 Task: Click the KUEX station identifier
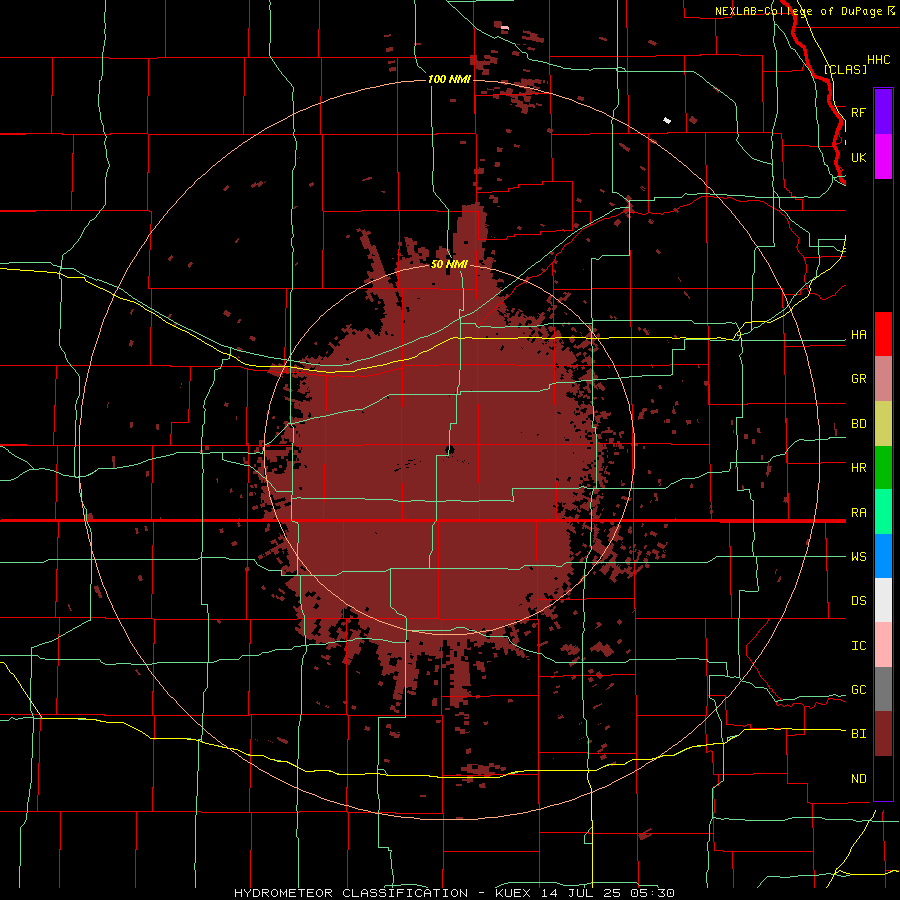pos(515,893)
